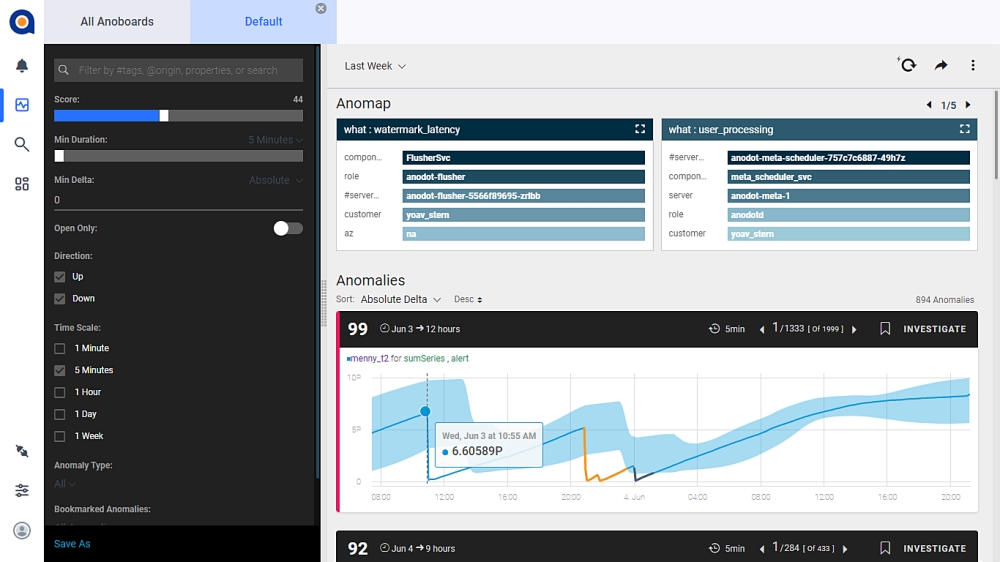Check the 1 Week time scale

(59, 436)
